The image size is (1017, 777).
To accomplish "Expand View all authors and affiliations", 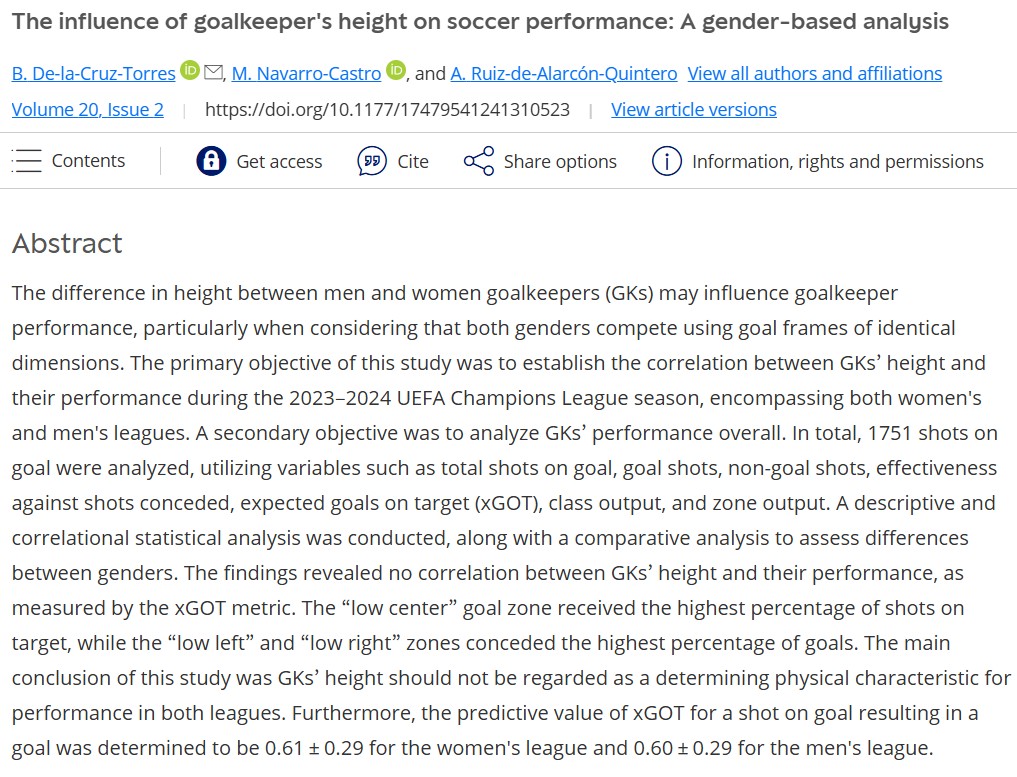I will pos(815,73).
